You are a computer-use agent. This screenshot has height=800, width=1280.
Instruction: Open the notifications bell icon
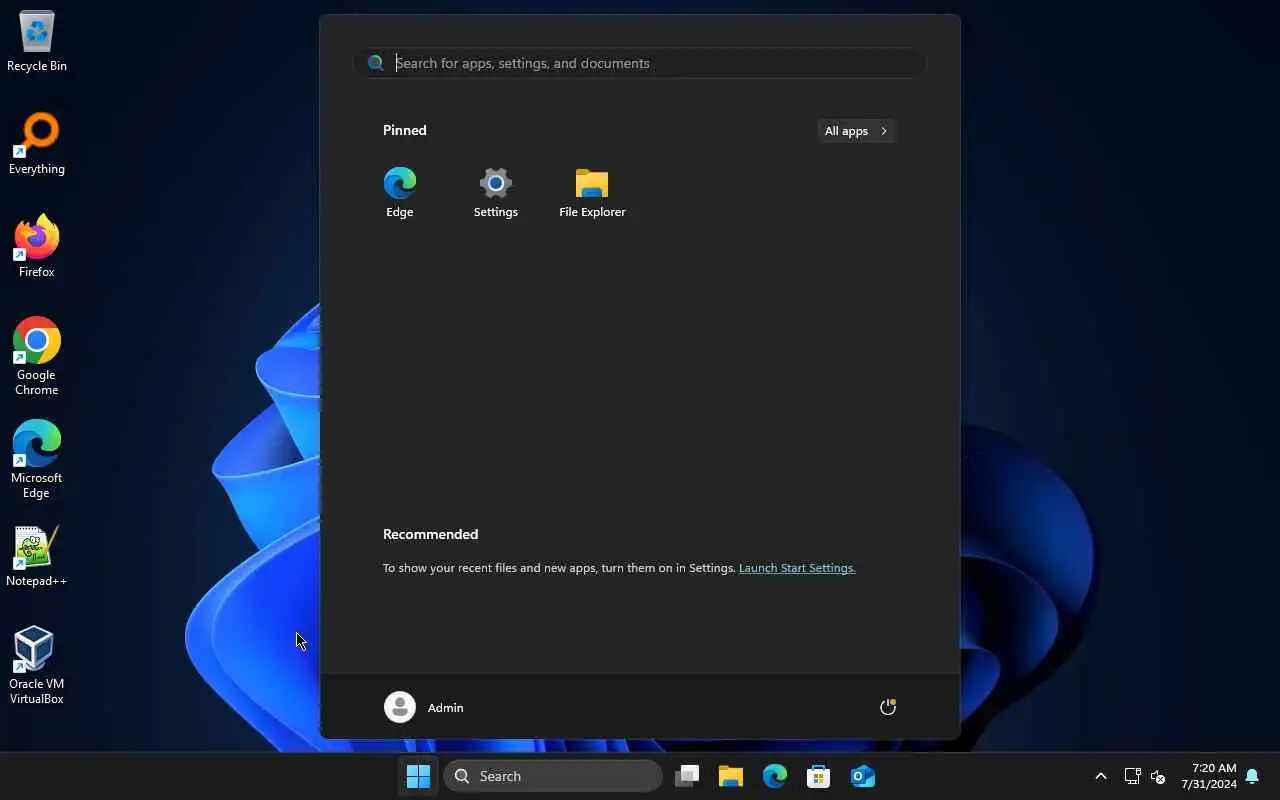pos(1252,776)
